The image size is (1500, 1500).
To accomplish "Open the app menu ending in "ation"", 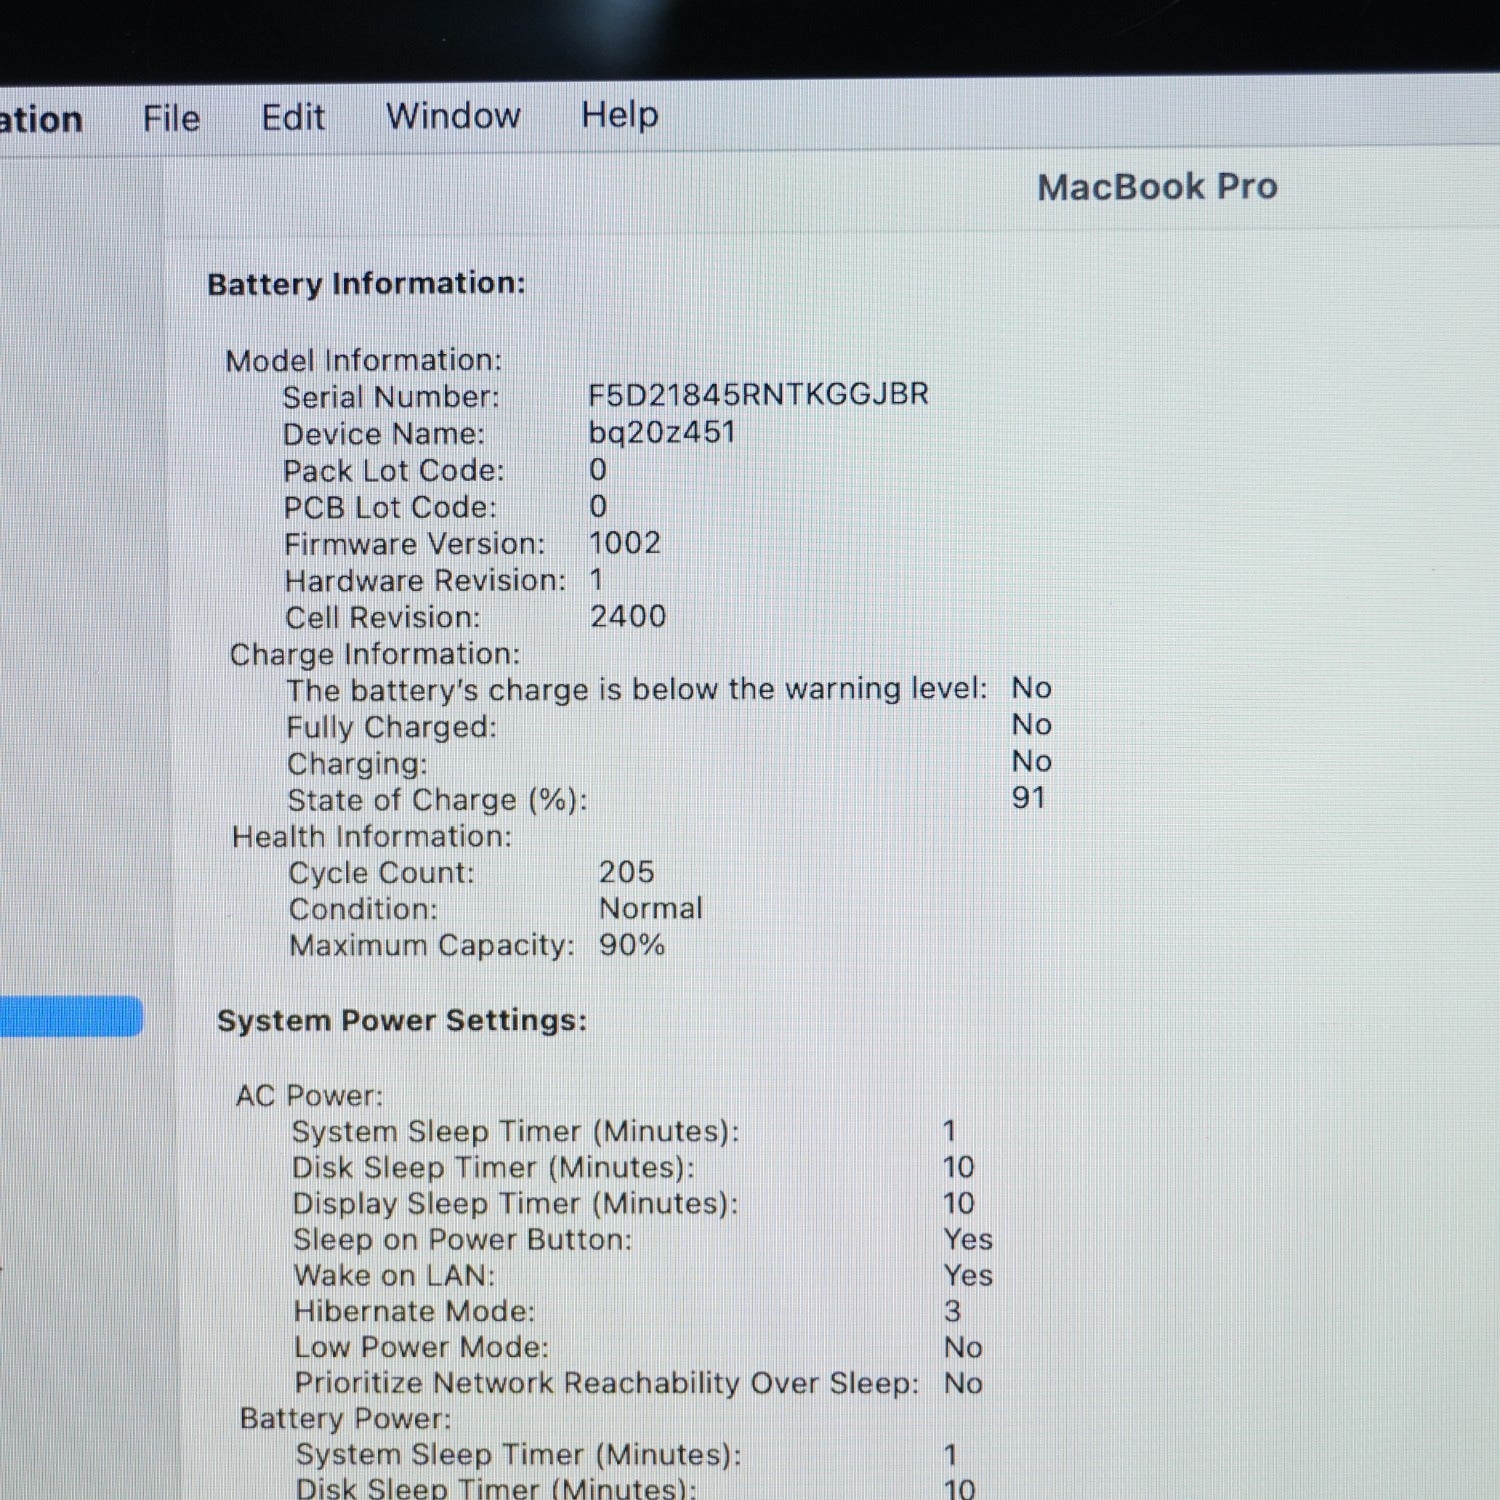I will click(x=41, y=120).
